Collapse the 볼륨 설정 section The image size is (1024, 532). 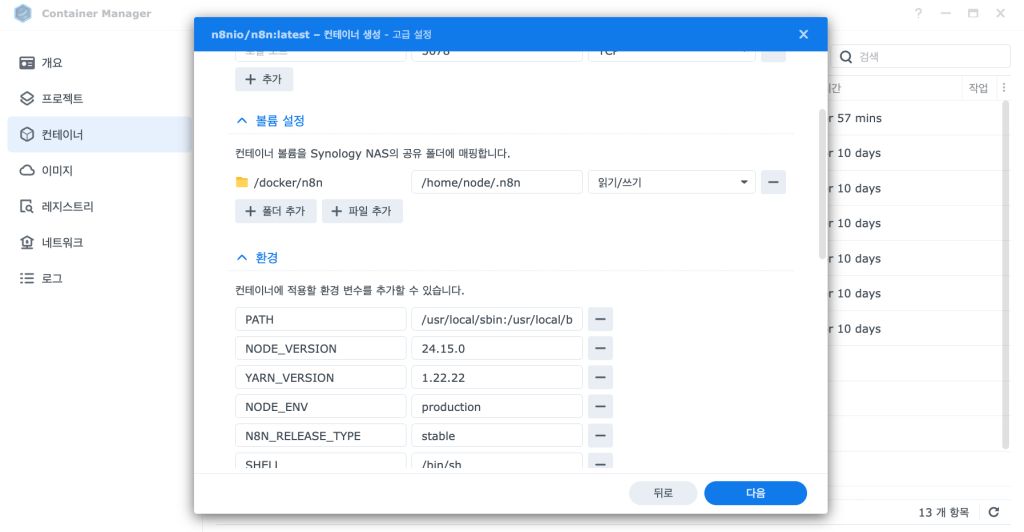pos(270,121)
